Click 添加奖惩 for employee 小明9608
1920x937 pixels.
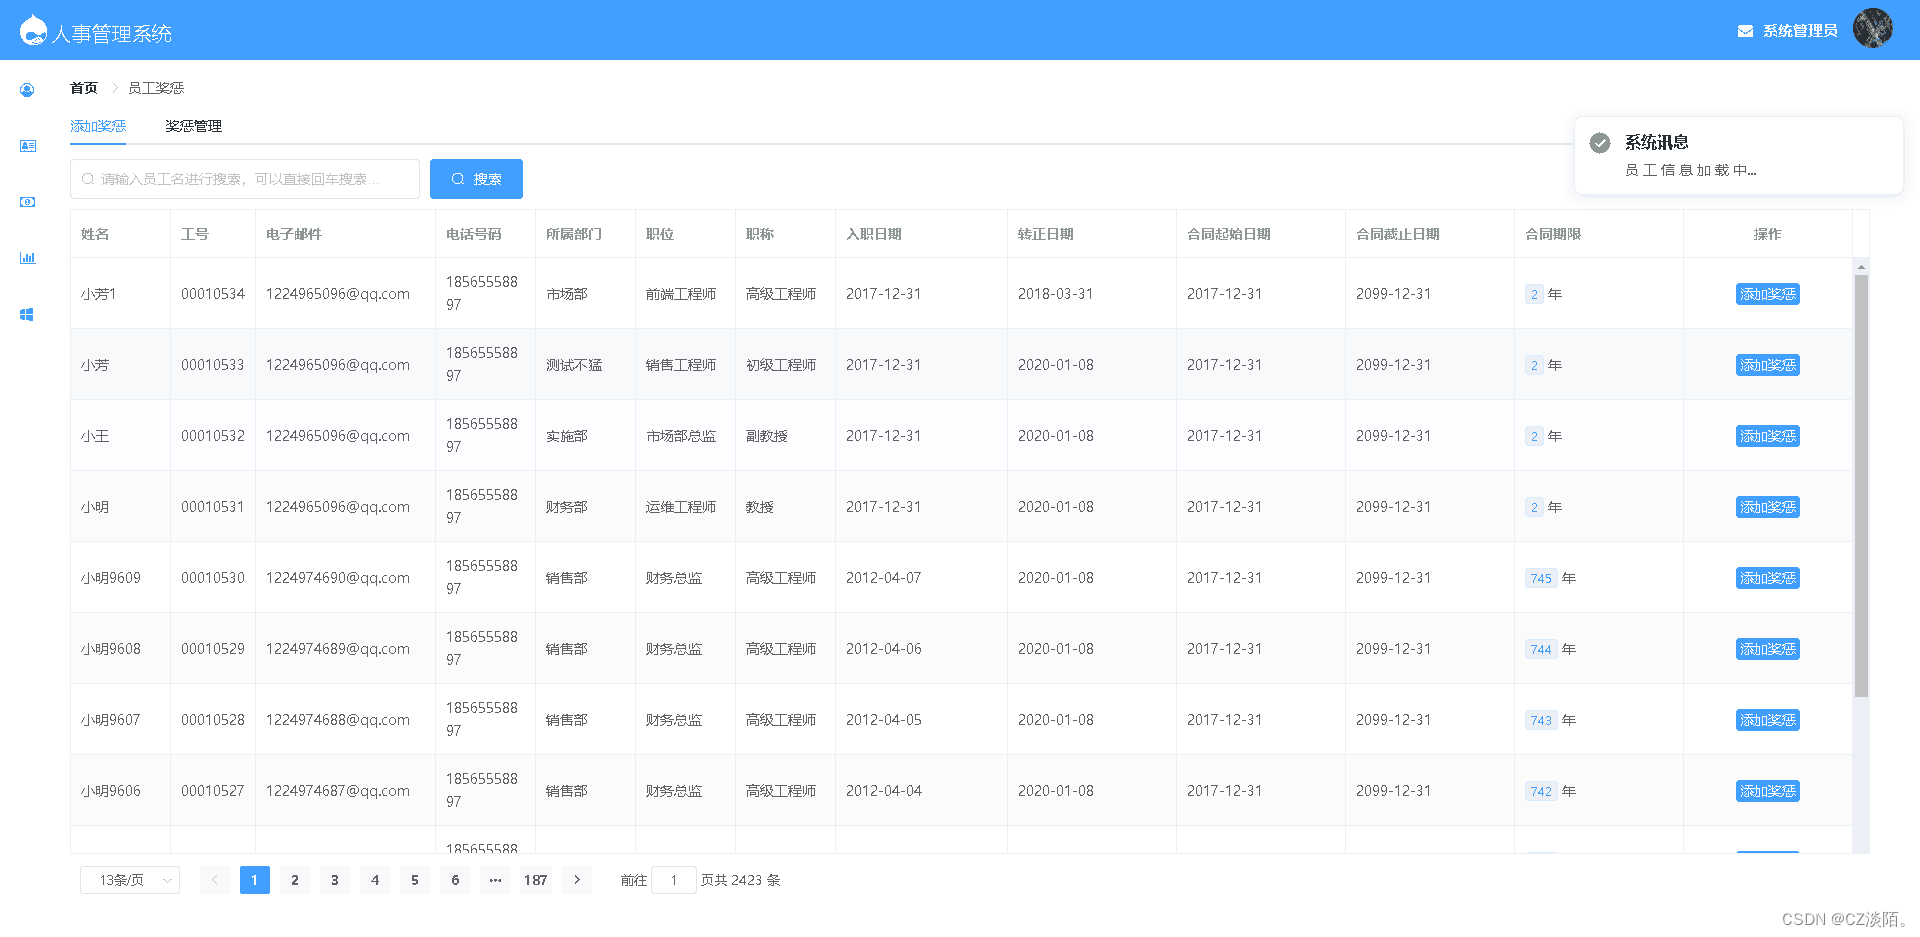[x=1767, y=649]
